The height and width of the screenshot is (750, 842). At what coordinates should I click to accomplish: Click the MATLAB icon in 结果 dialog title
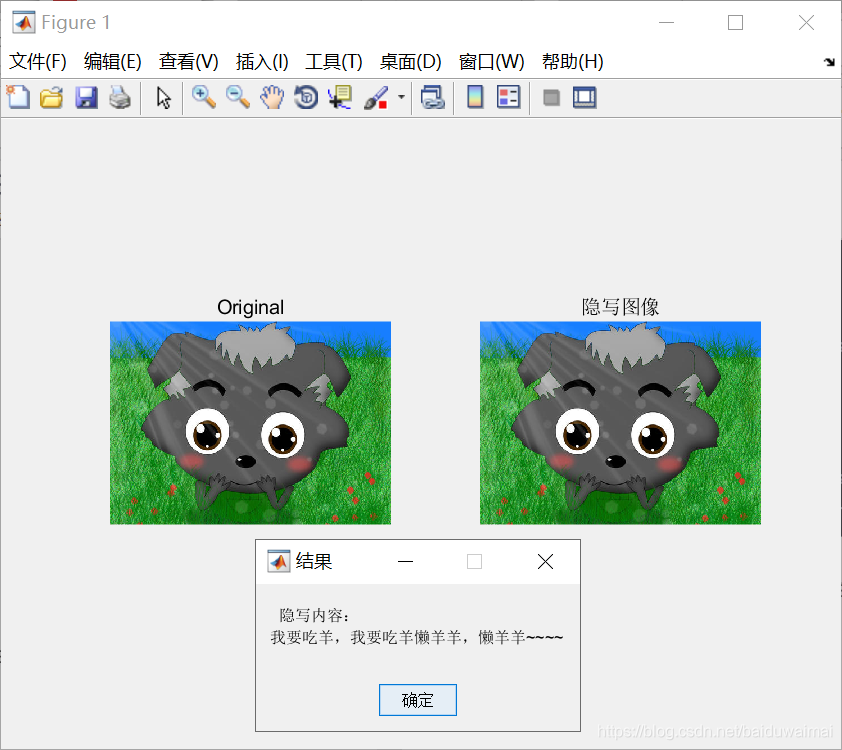point(279,562)
